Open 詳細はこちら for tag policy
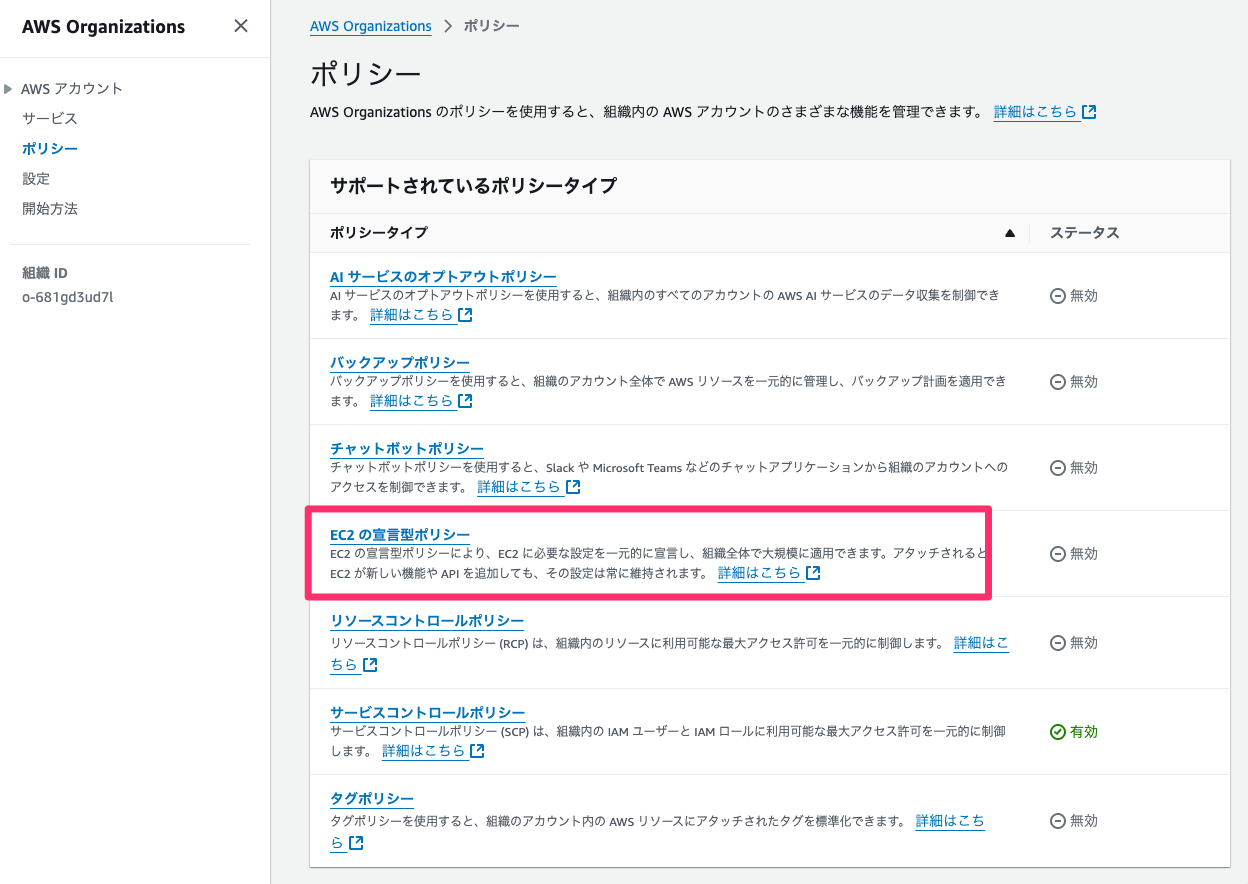This screenshot has width=1248, height=884. [x=950, y=820]
